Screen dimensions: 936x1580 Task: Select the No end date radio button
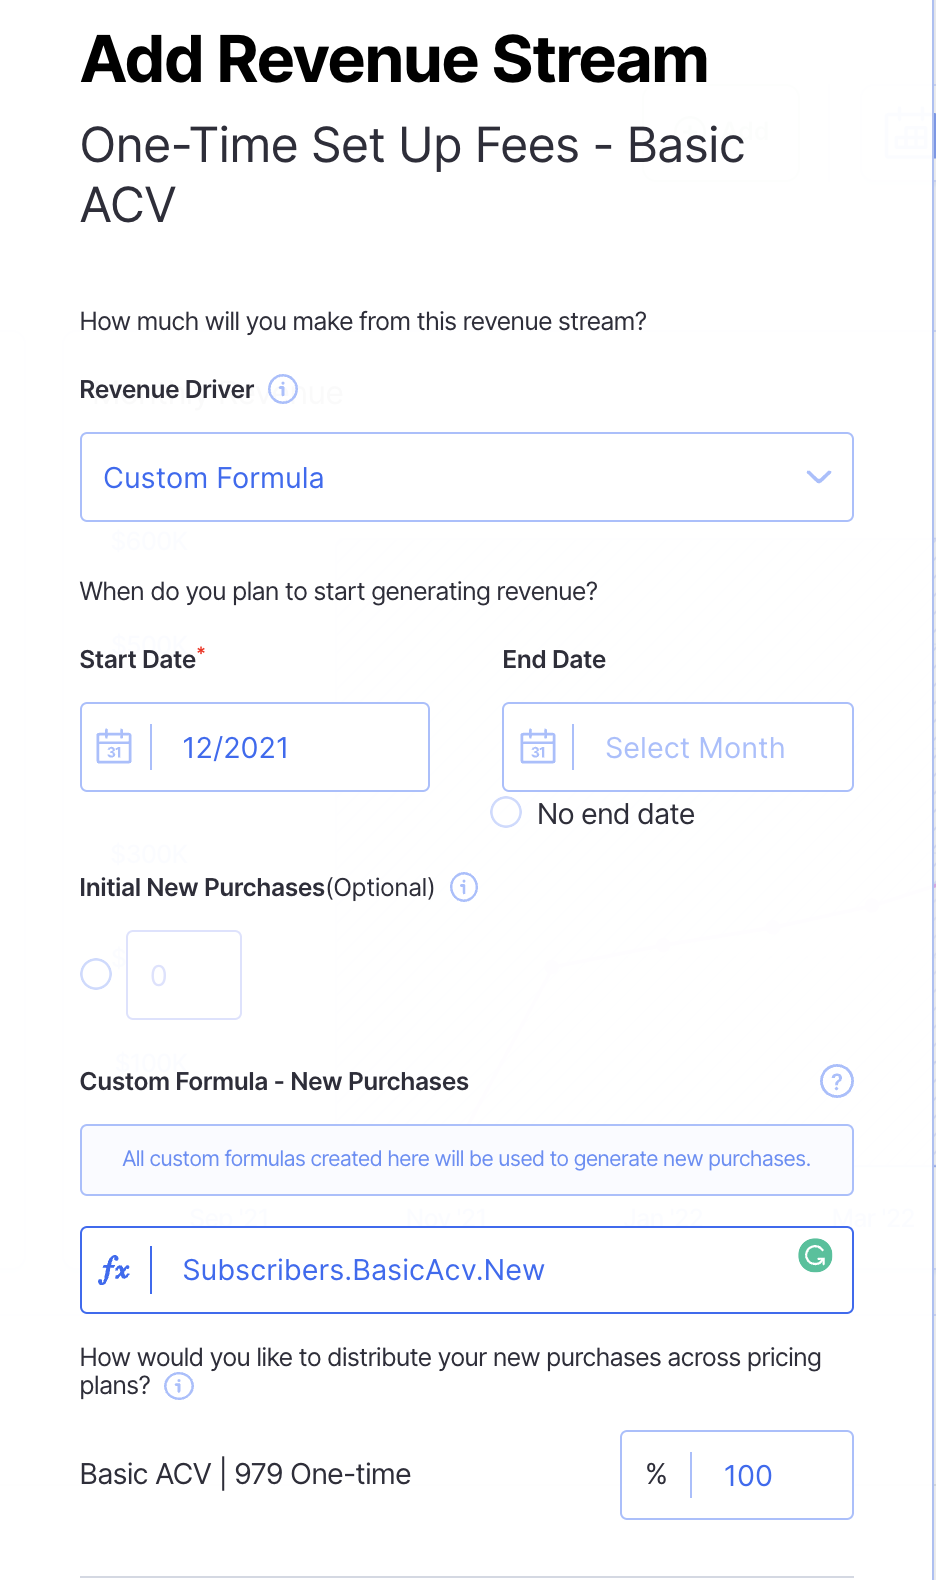[506, 813]
